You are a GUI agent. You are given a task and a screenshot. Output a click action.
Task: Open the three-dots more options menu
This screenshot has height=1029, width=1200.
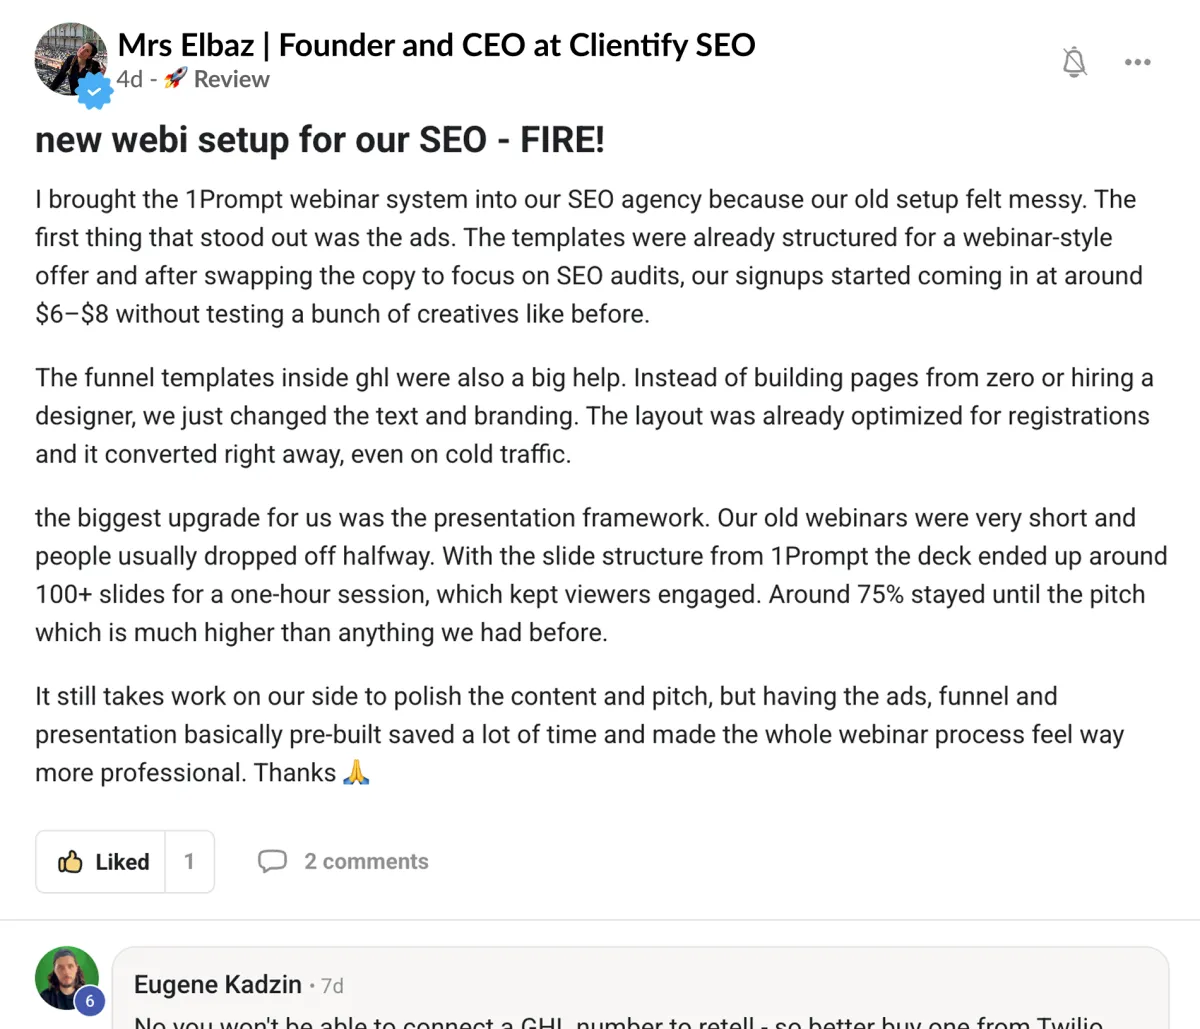point(1137,62)
